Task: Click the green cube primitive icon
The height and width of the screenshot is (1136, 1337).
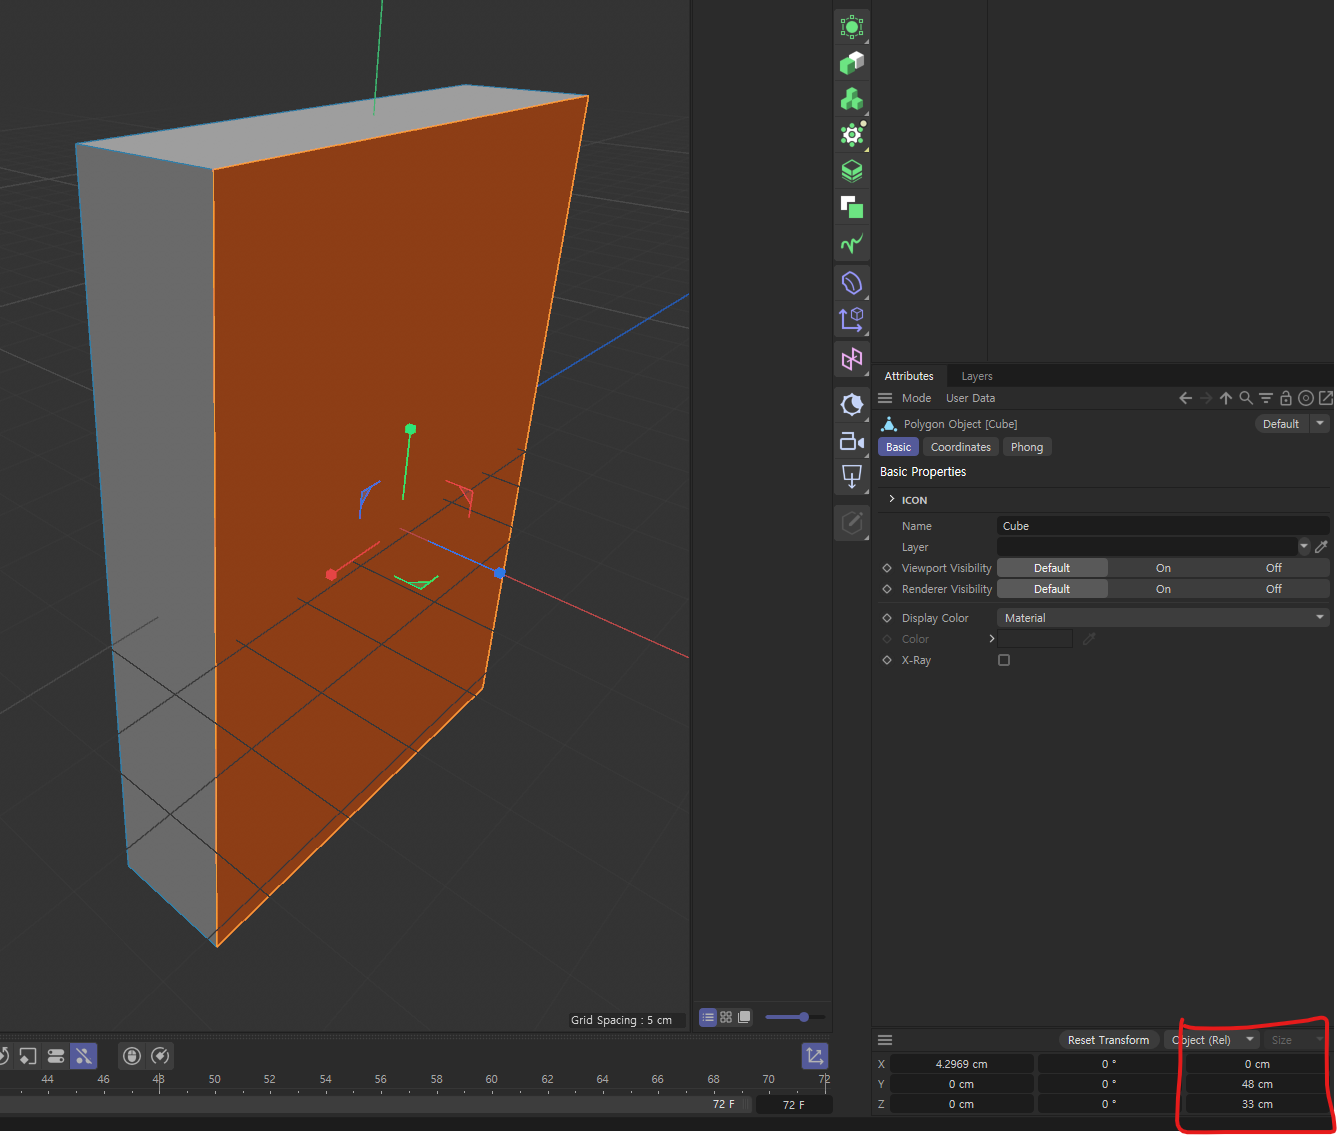Action: click(x=851, y=63)
